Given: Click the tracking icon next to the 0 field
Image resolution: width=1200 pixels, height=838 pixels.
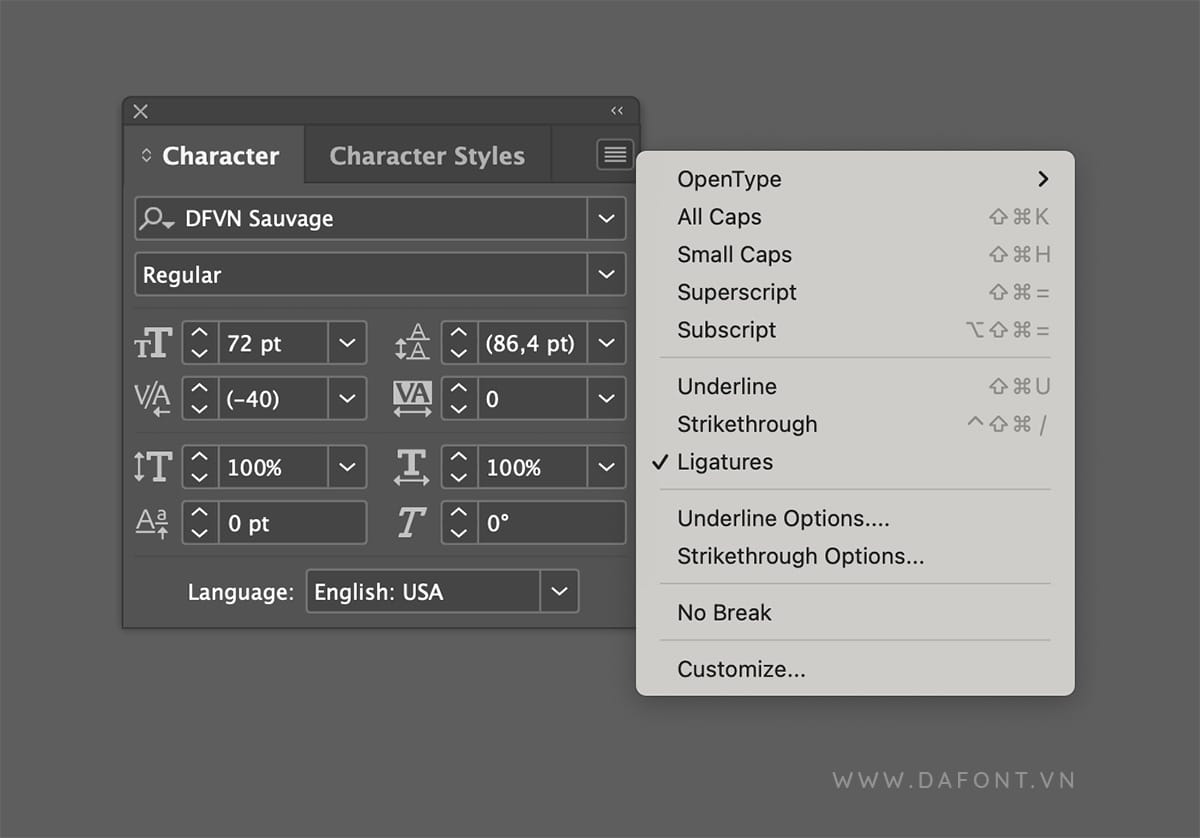Looking at the screenshot, I should (x=412, y=398).
